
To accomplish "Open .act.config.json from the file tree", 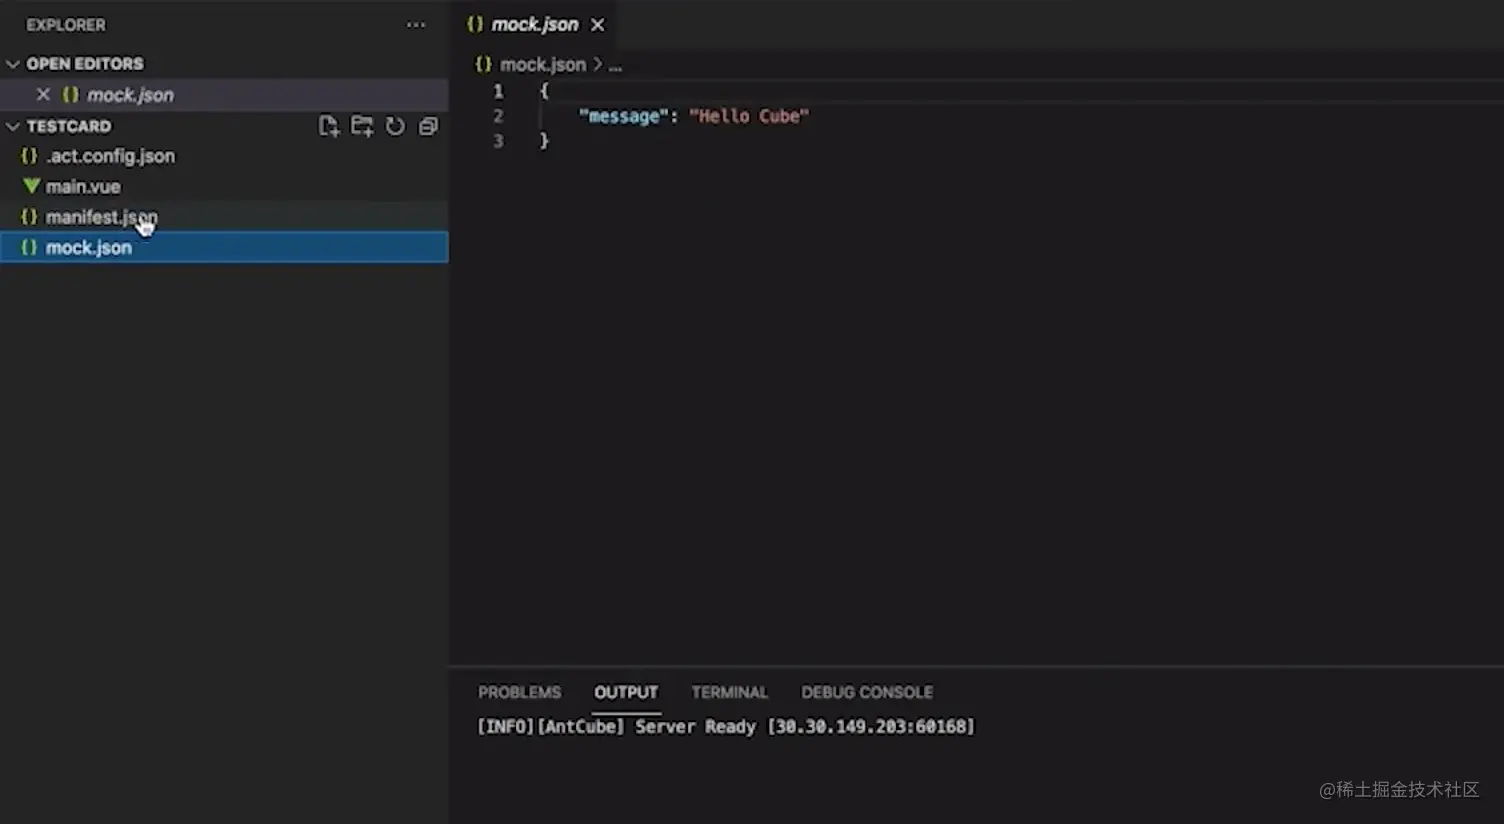I will click(224, 156).
